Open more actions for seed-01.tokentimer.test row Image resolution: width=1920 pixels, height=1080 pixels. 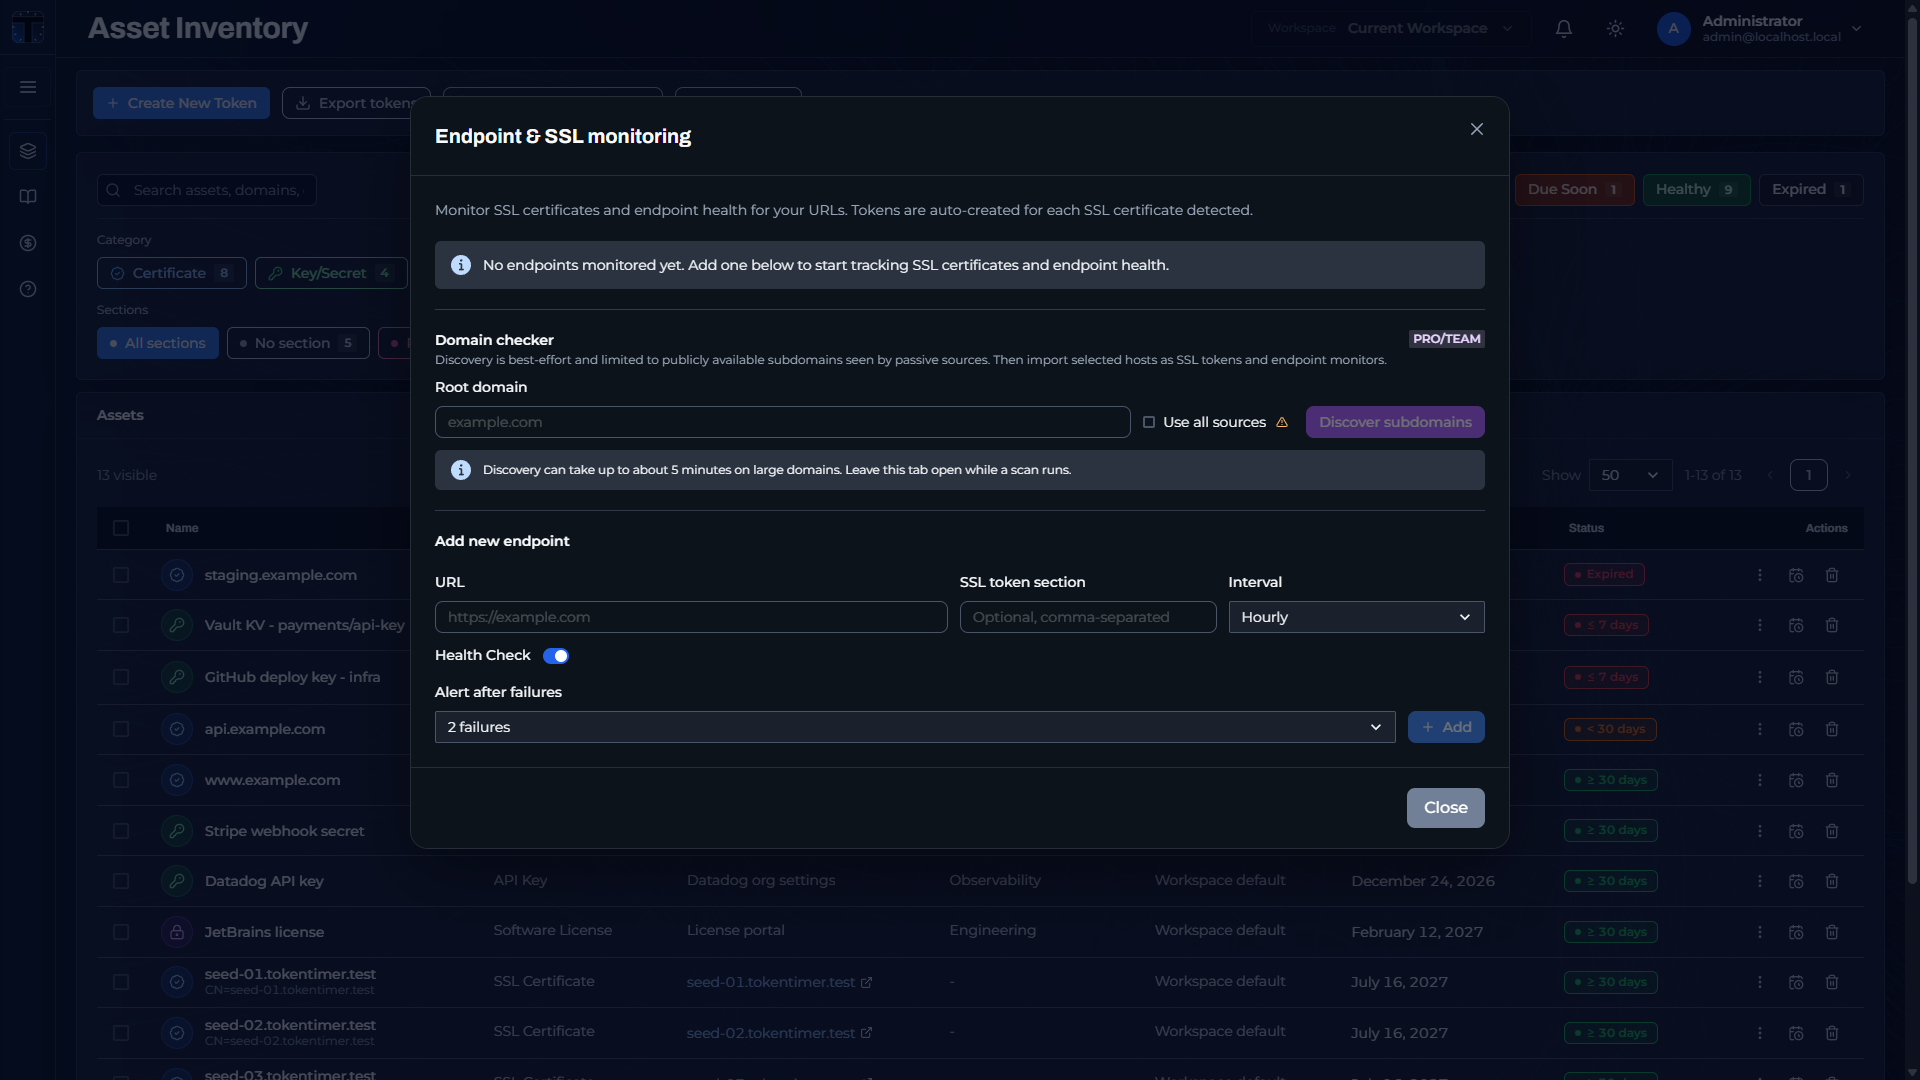(1760, 982)
